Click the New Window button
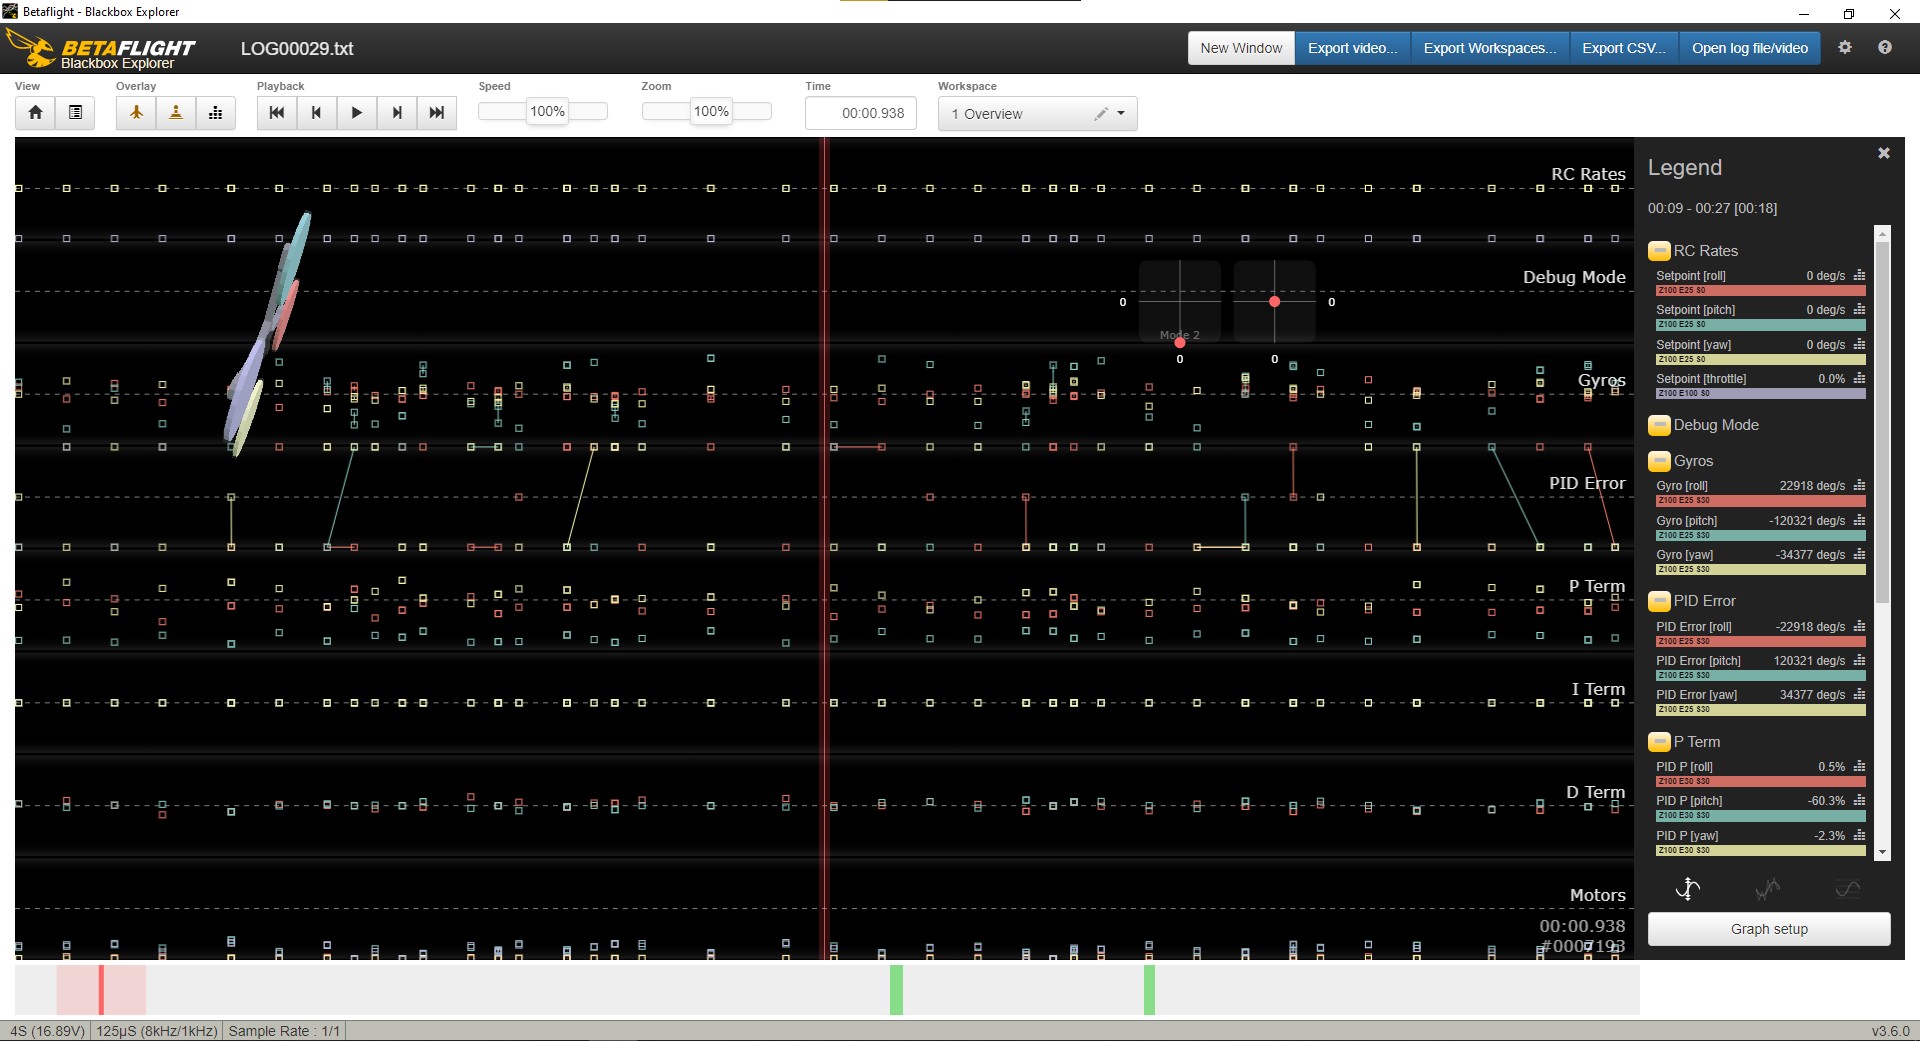 point(1241,48)
